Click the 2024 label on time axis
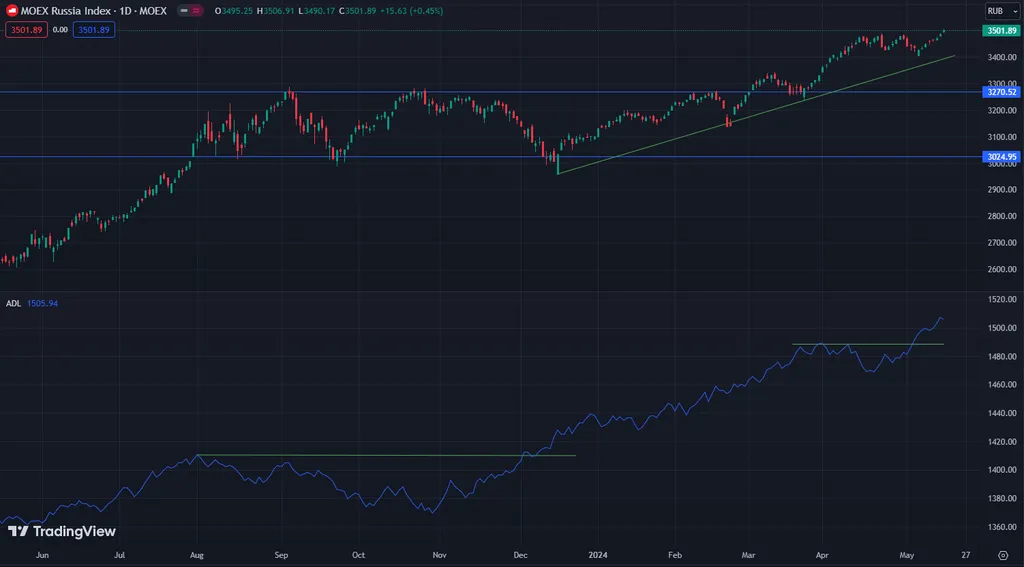1024x567 pixels. click(598, 555)
